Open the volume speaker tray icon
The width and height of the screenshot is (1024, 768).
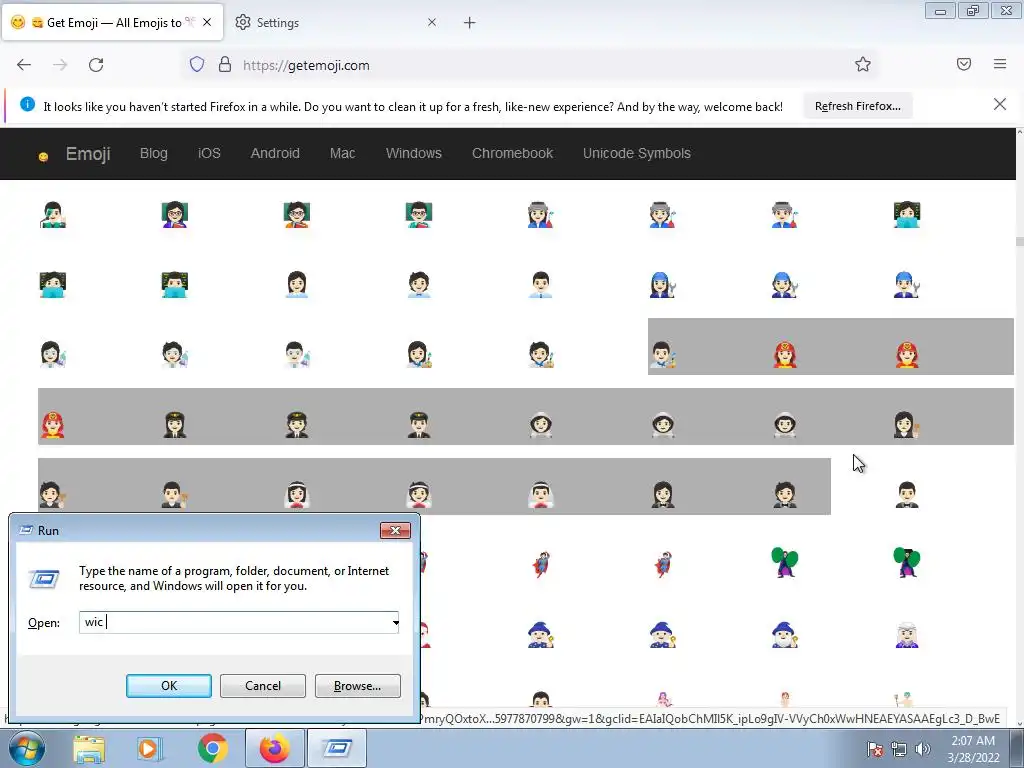(922, 749)
